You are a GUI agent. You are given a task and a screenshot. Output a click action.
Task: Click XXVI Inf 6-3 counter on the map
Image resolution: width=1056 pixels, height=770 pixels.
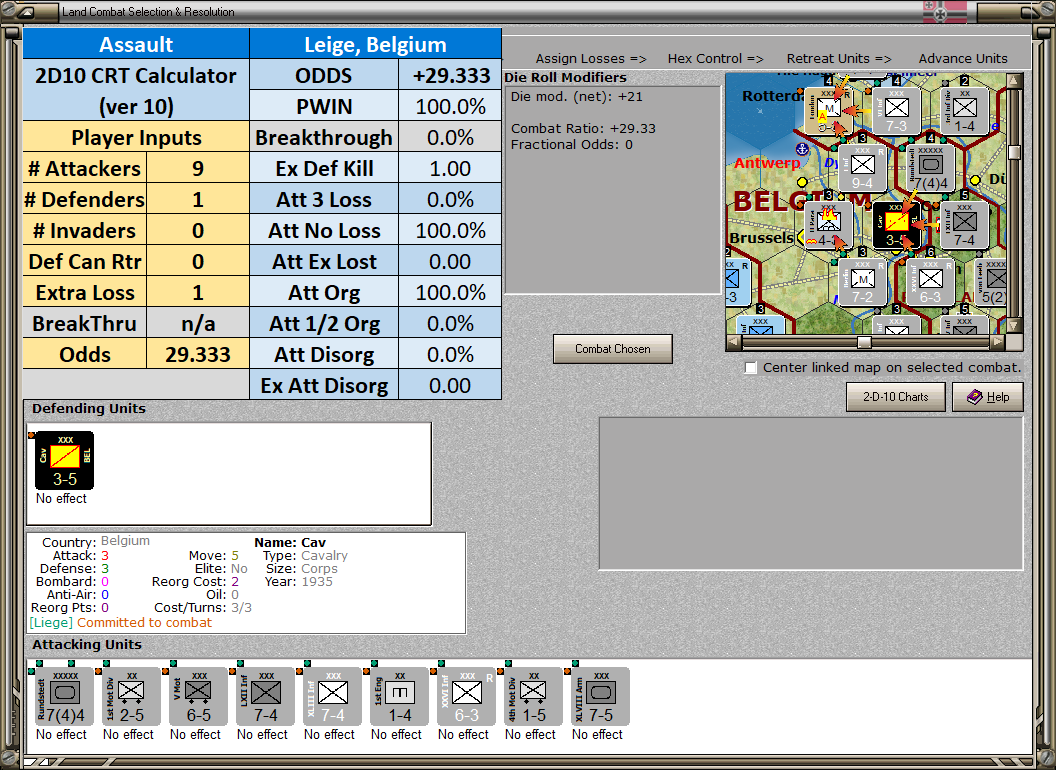[x=931, y=282]
